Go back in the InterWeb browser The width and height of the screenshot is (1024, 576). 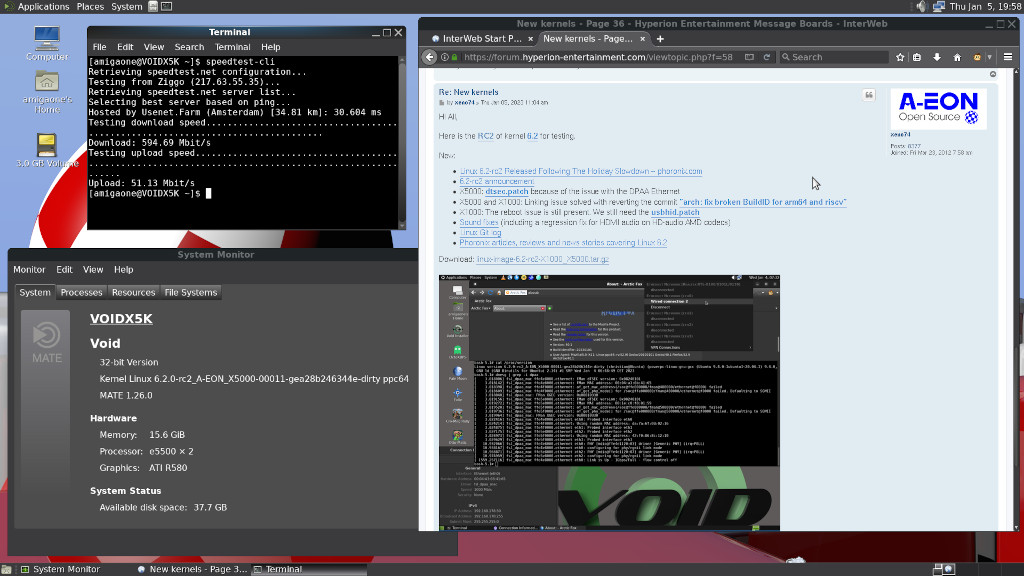click(430, 57)
